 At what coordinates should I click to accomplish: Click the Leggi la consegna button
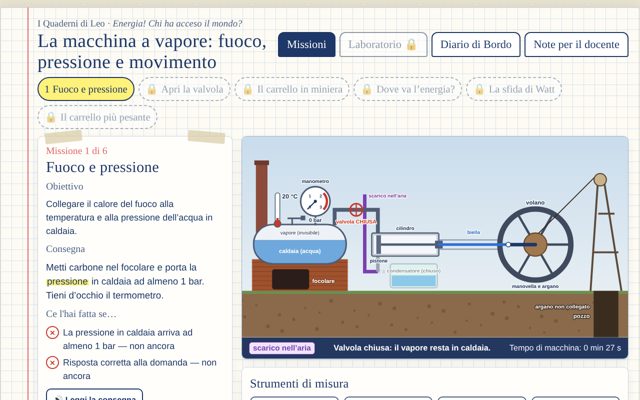pos(94,395)
